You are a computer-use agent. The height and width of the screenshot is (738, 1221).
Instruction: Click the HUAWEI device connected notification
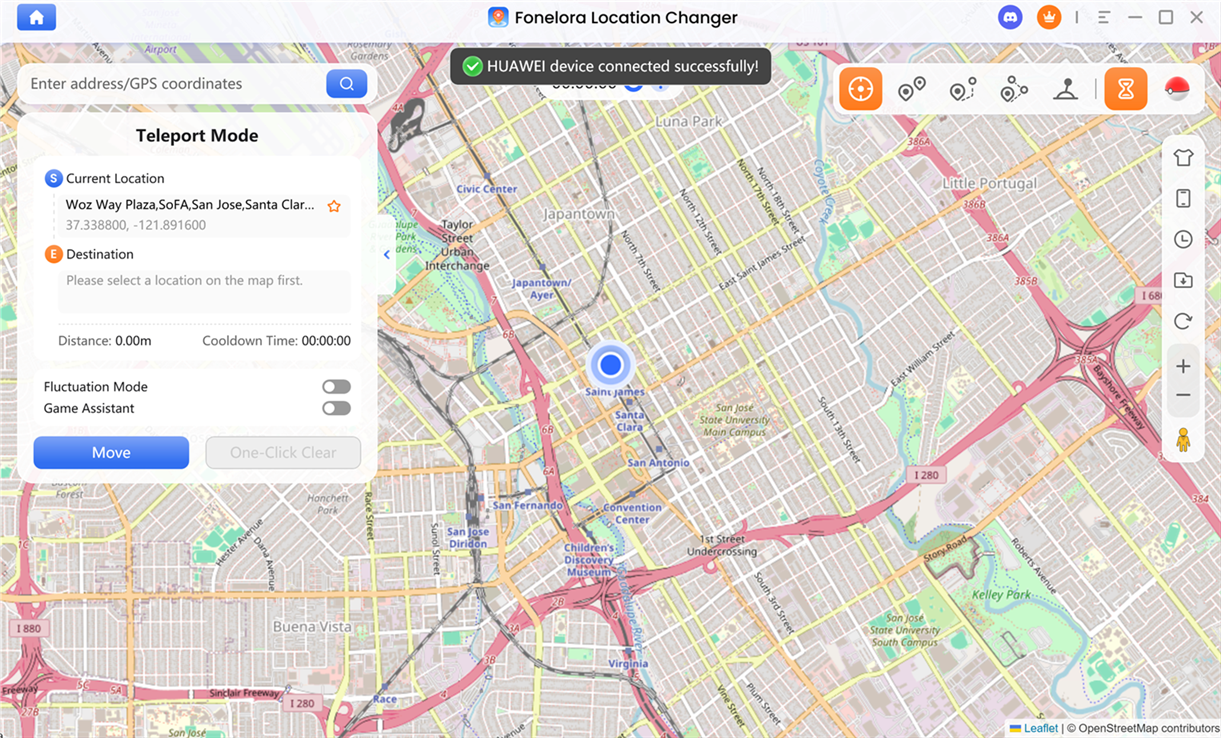(x=610, y=66)
